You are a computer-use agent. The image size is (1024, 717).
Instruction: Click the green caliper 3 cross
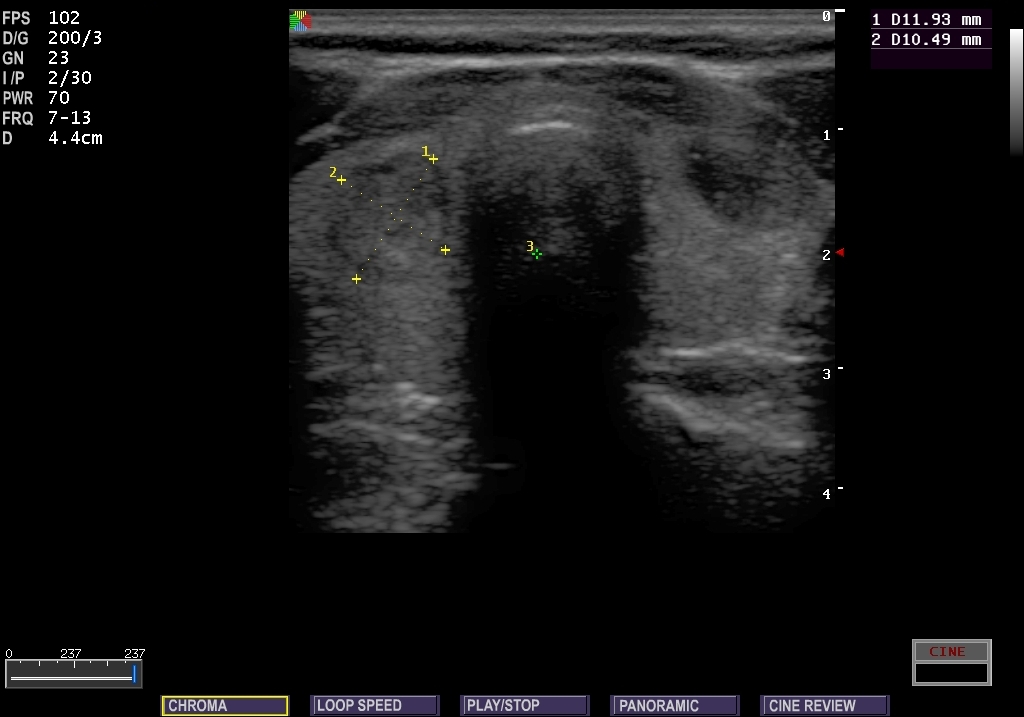tap(536, 253)
